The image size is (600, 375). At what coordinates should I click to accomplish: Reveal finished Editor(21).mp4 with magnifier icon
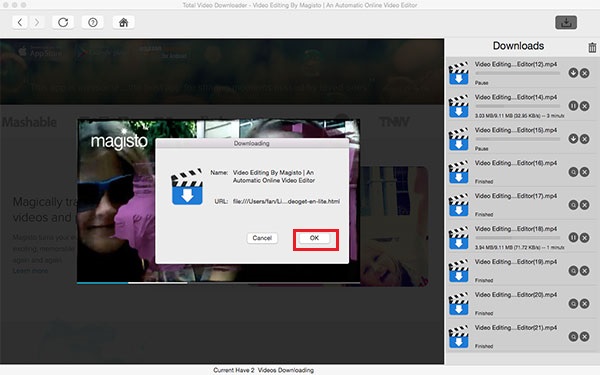(573, 336)
